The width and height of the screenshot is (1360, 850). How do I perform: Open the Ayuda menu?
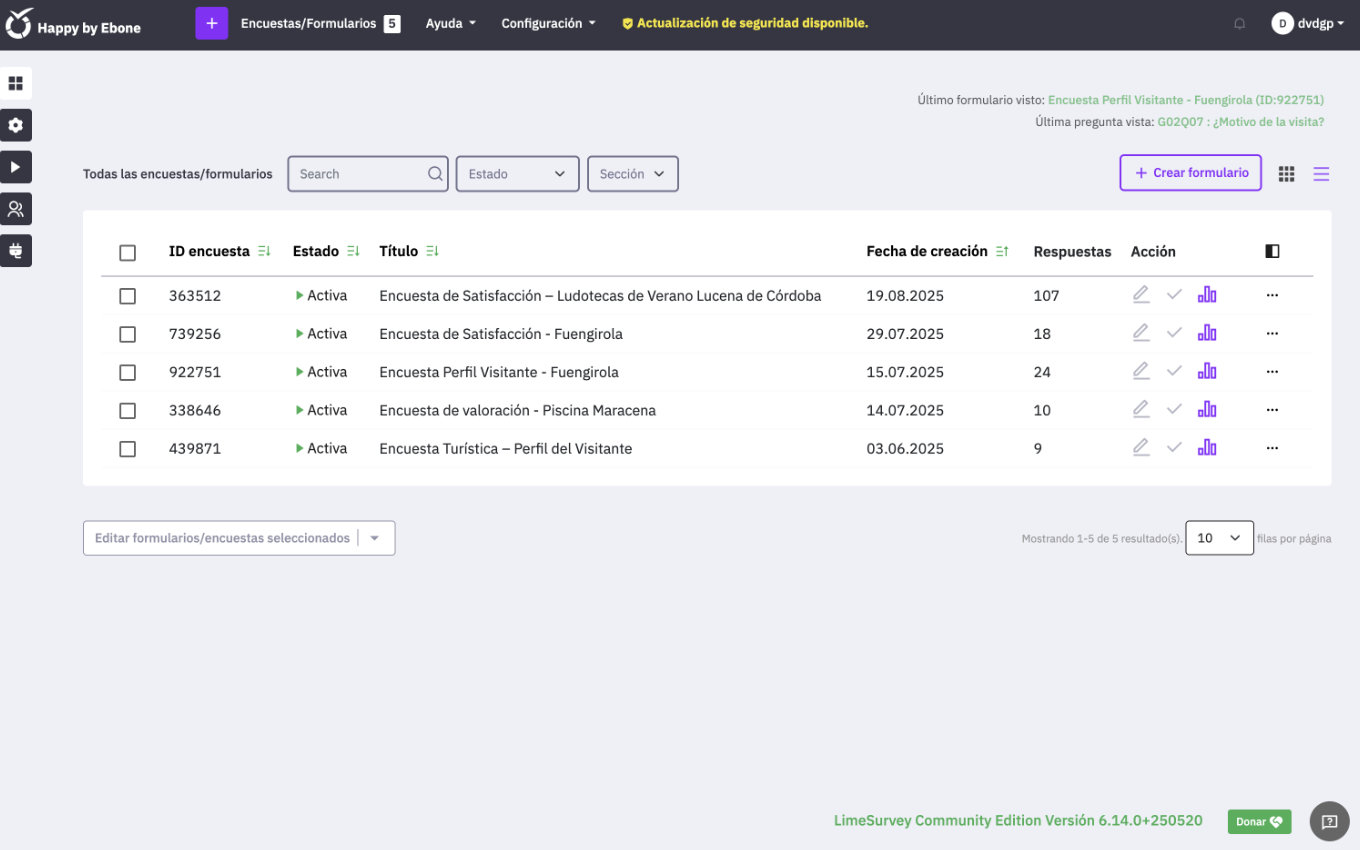[450, 23]
